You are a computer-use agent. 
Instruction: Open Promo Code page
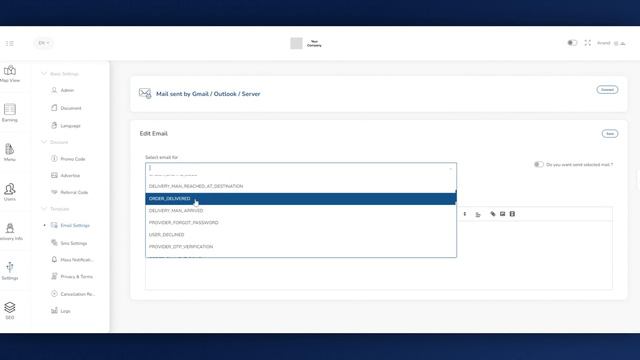(68, 159)
